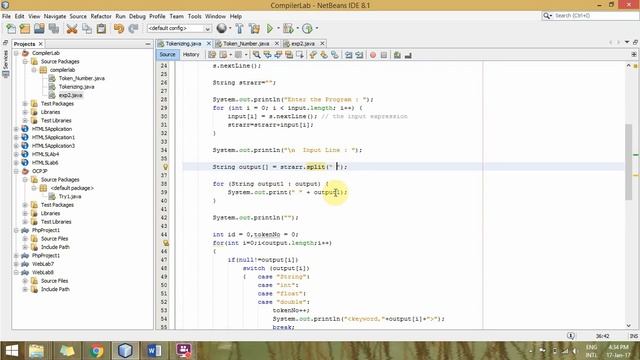
Task: Click the Shift Line Right icon
Action: point(359,55)
